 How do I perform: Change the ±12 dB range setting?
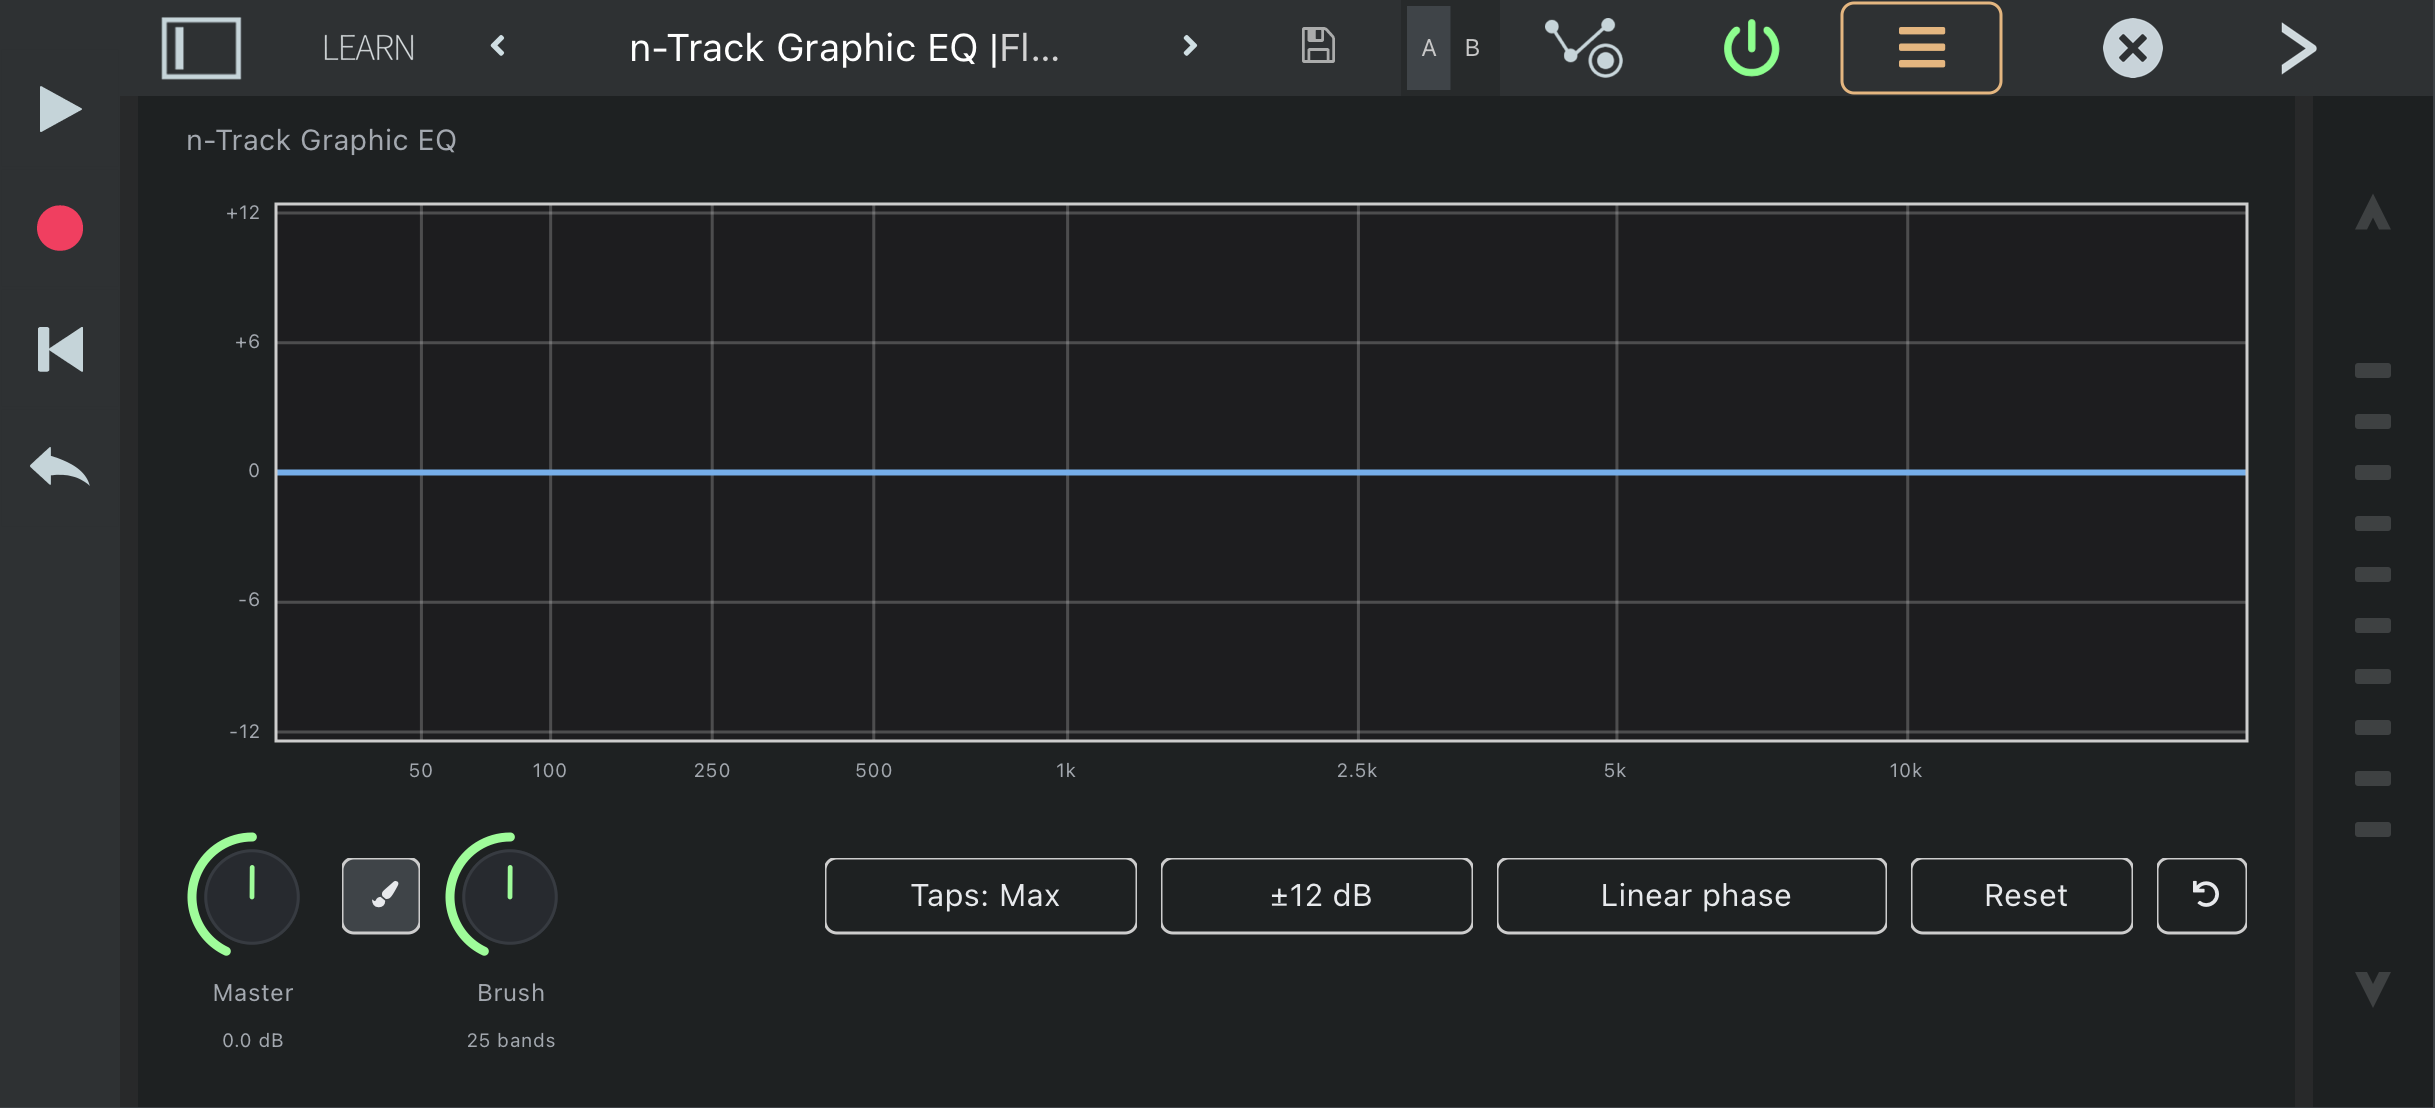pyautogui.click(x=1317, y=895)
